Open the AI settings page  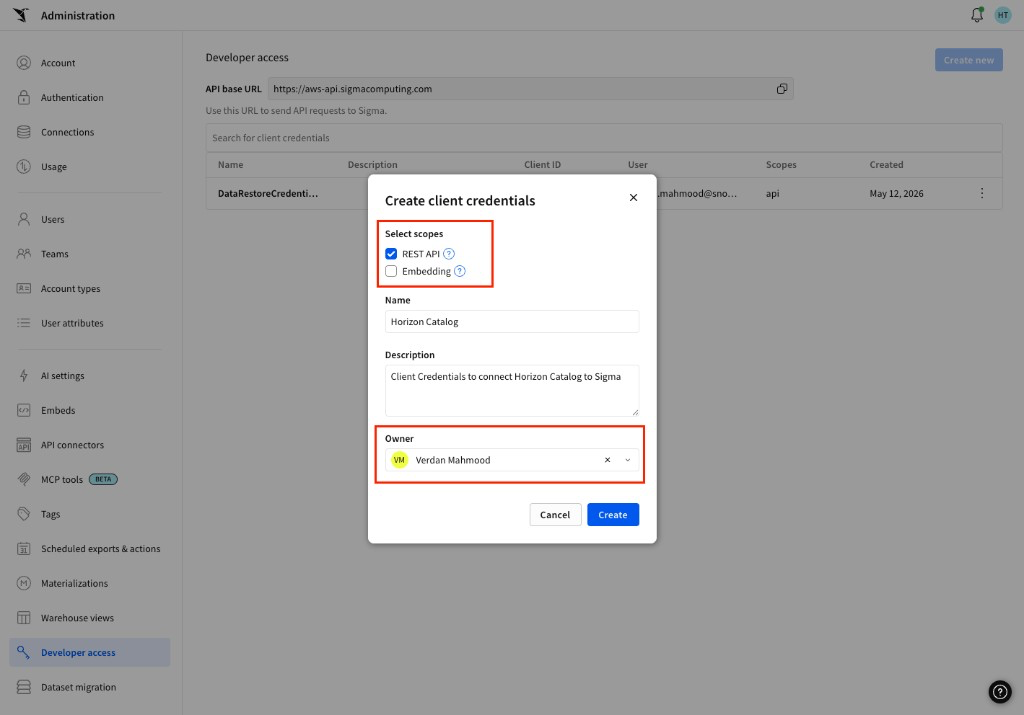click(x=63, y=375)
